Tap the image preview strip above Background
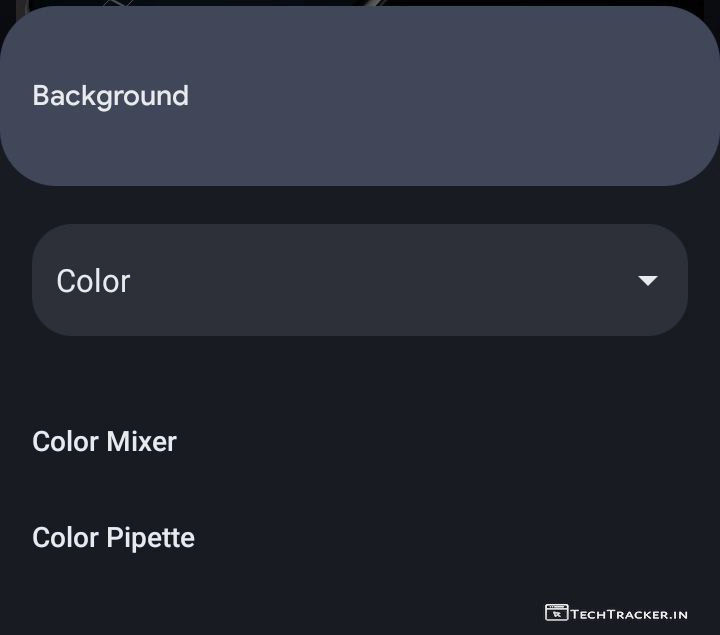Viewport: 720px width, 635px height. pos(360,4)
